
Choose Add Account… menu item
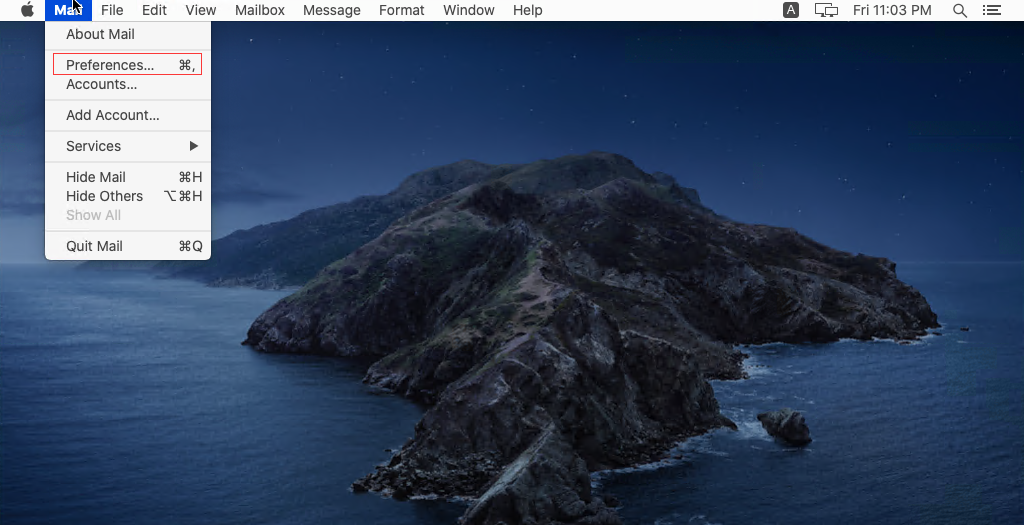(x=112, y=115)
